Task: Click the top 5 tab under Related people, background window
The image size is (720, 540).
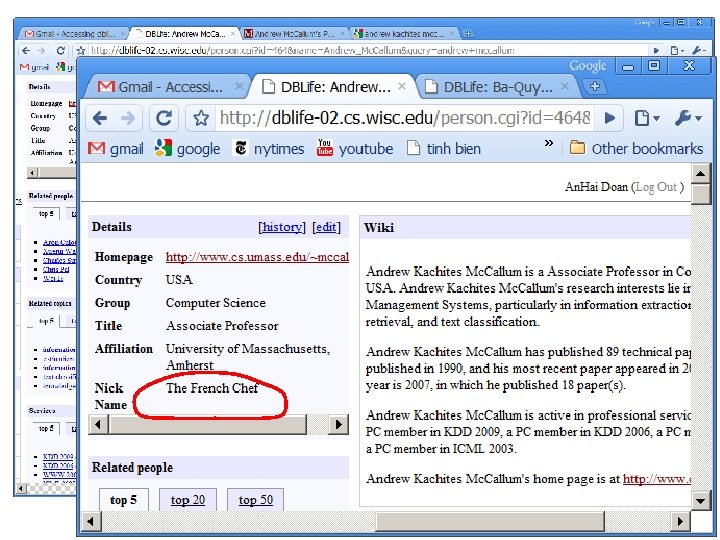Action: click(x=46, y=214)
